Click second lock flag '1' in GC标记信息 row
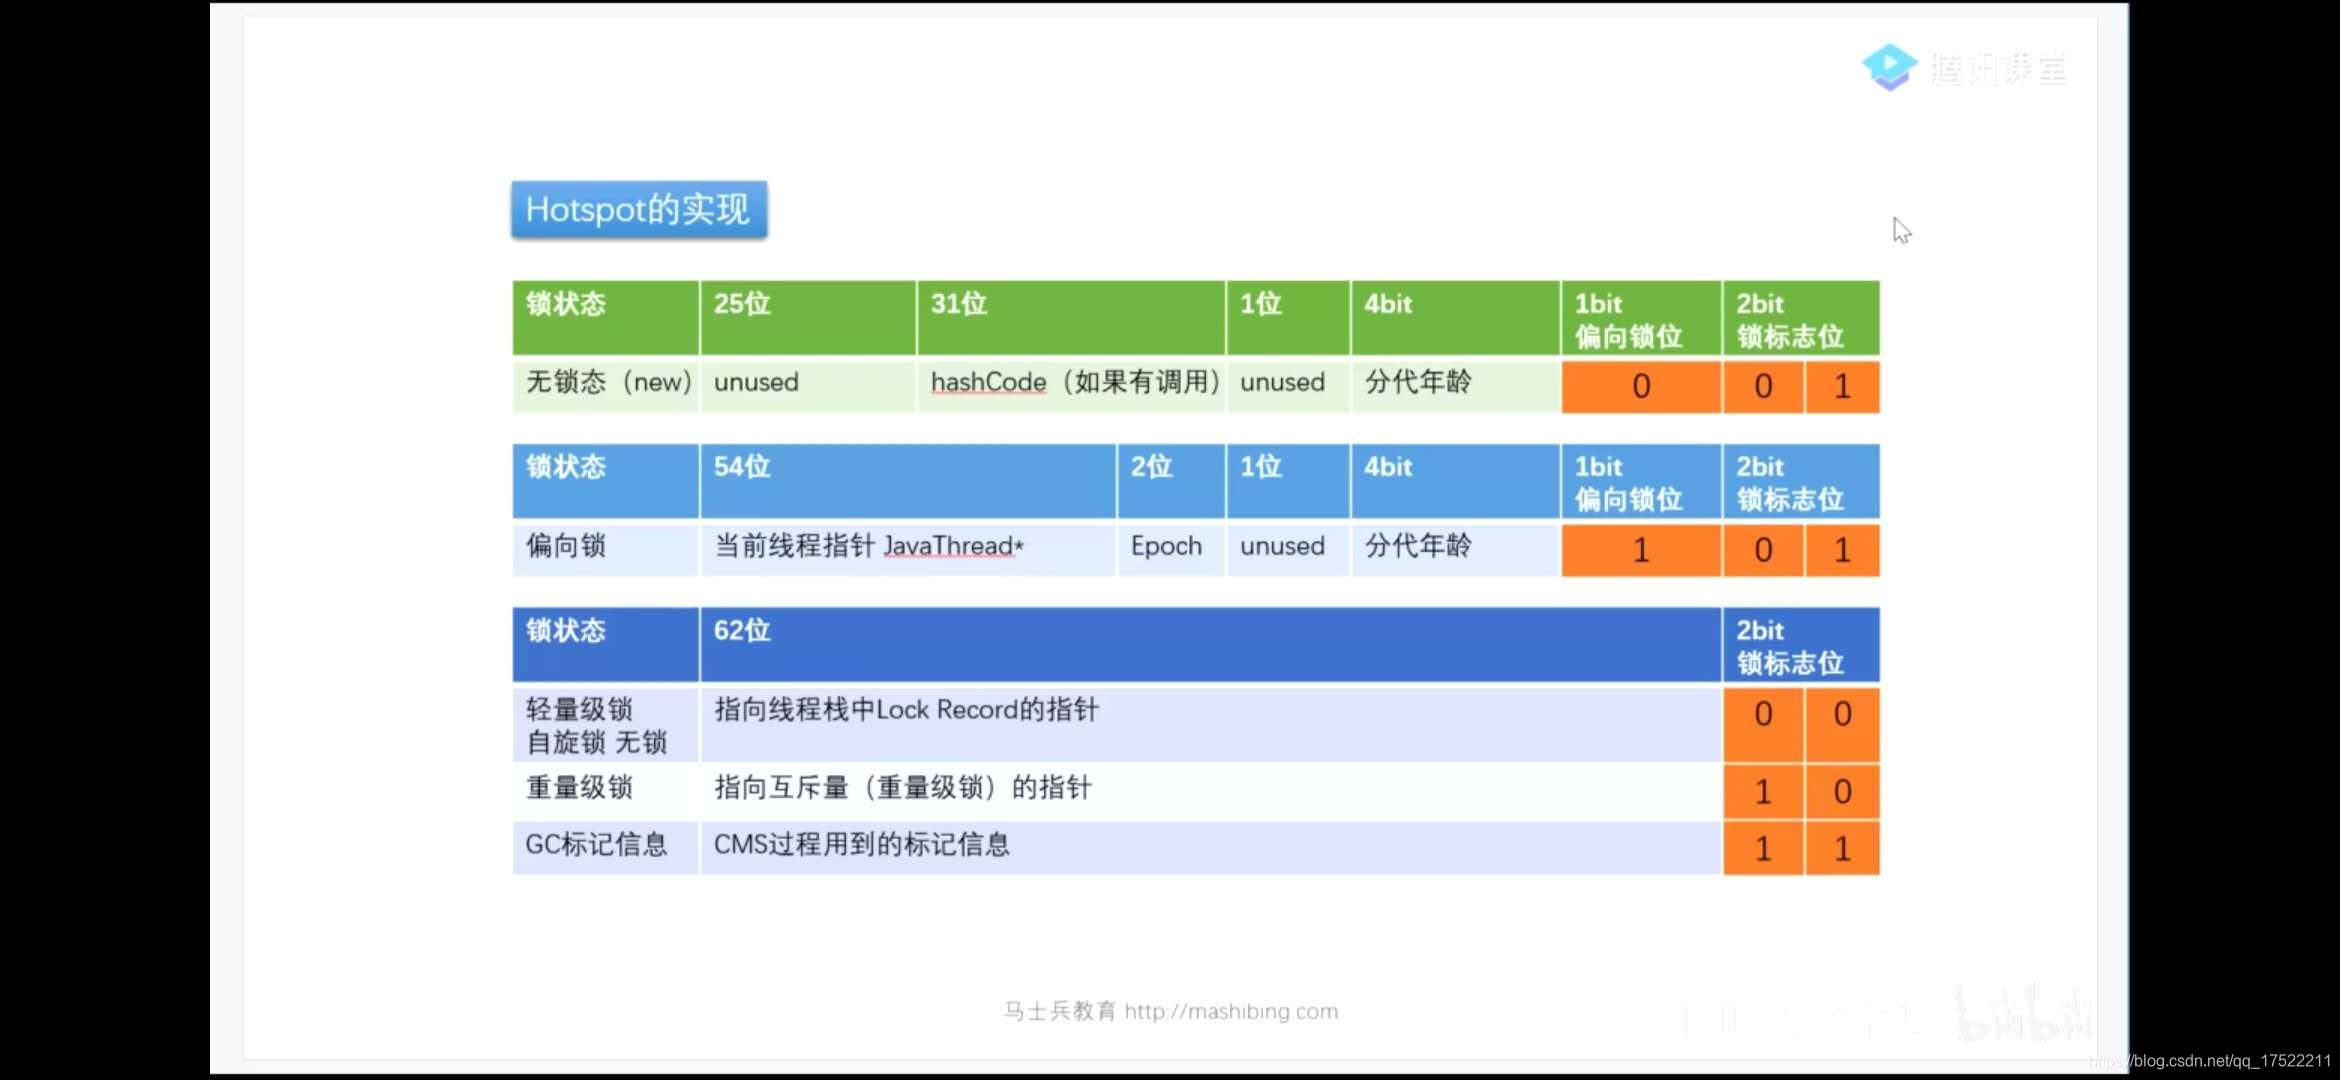This screenshot has width=2340, height=1080. tap(1842, 849)
